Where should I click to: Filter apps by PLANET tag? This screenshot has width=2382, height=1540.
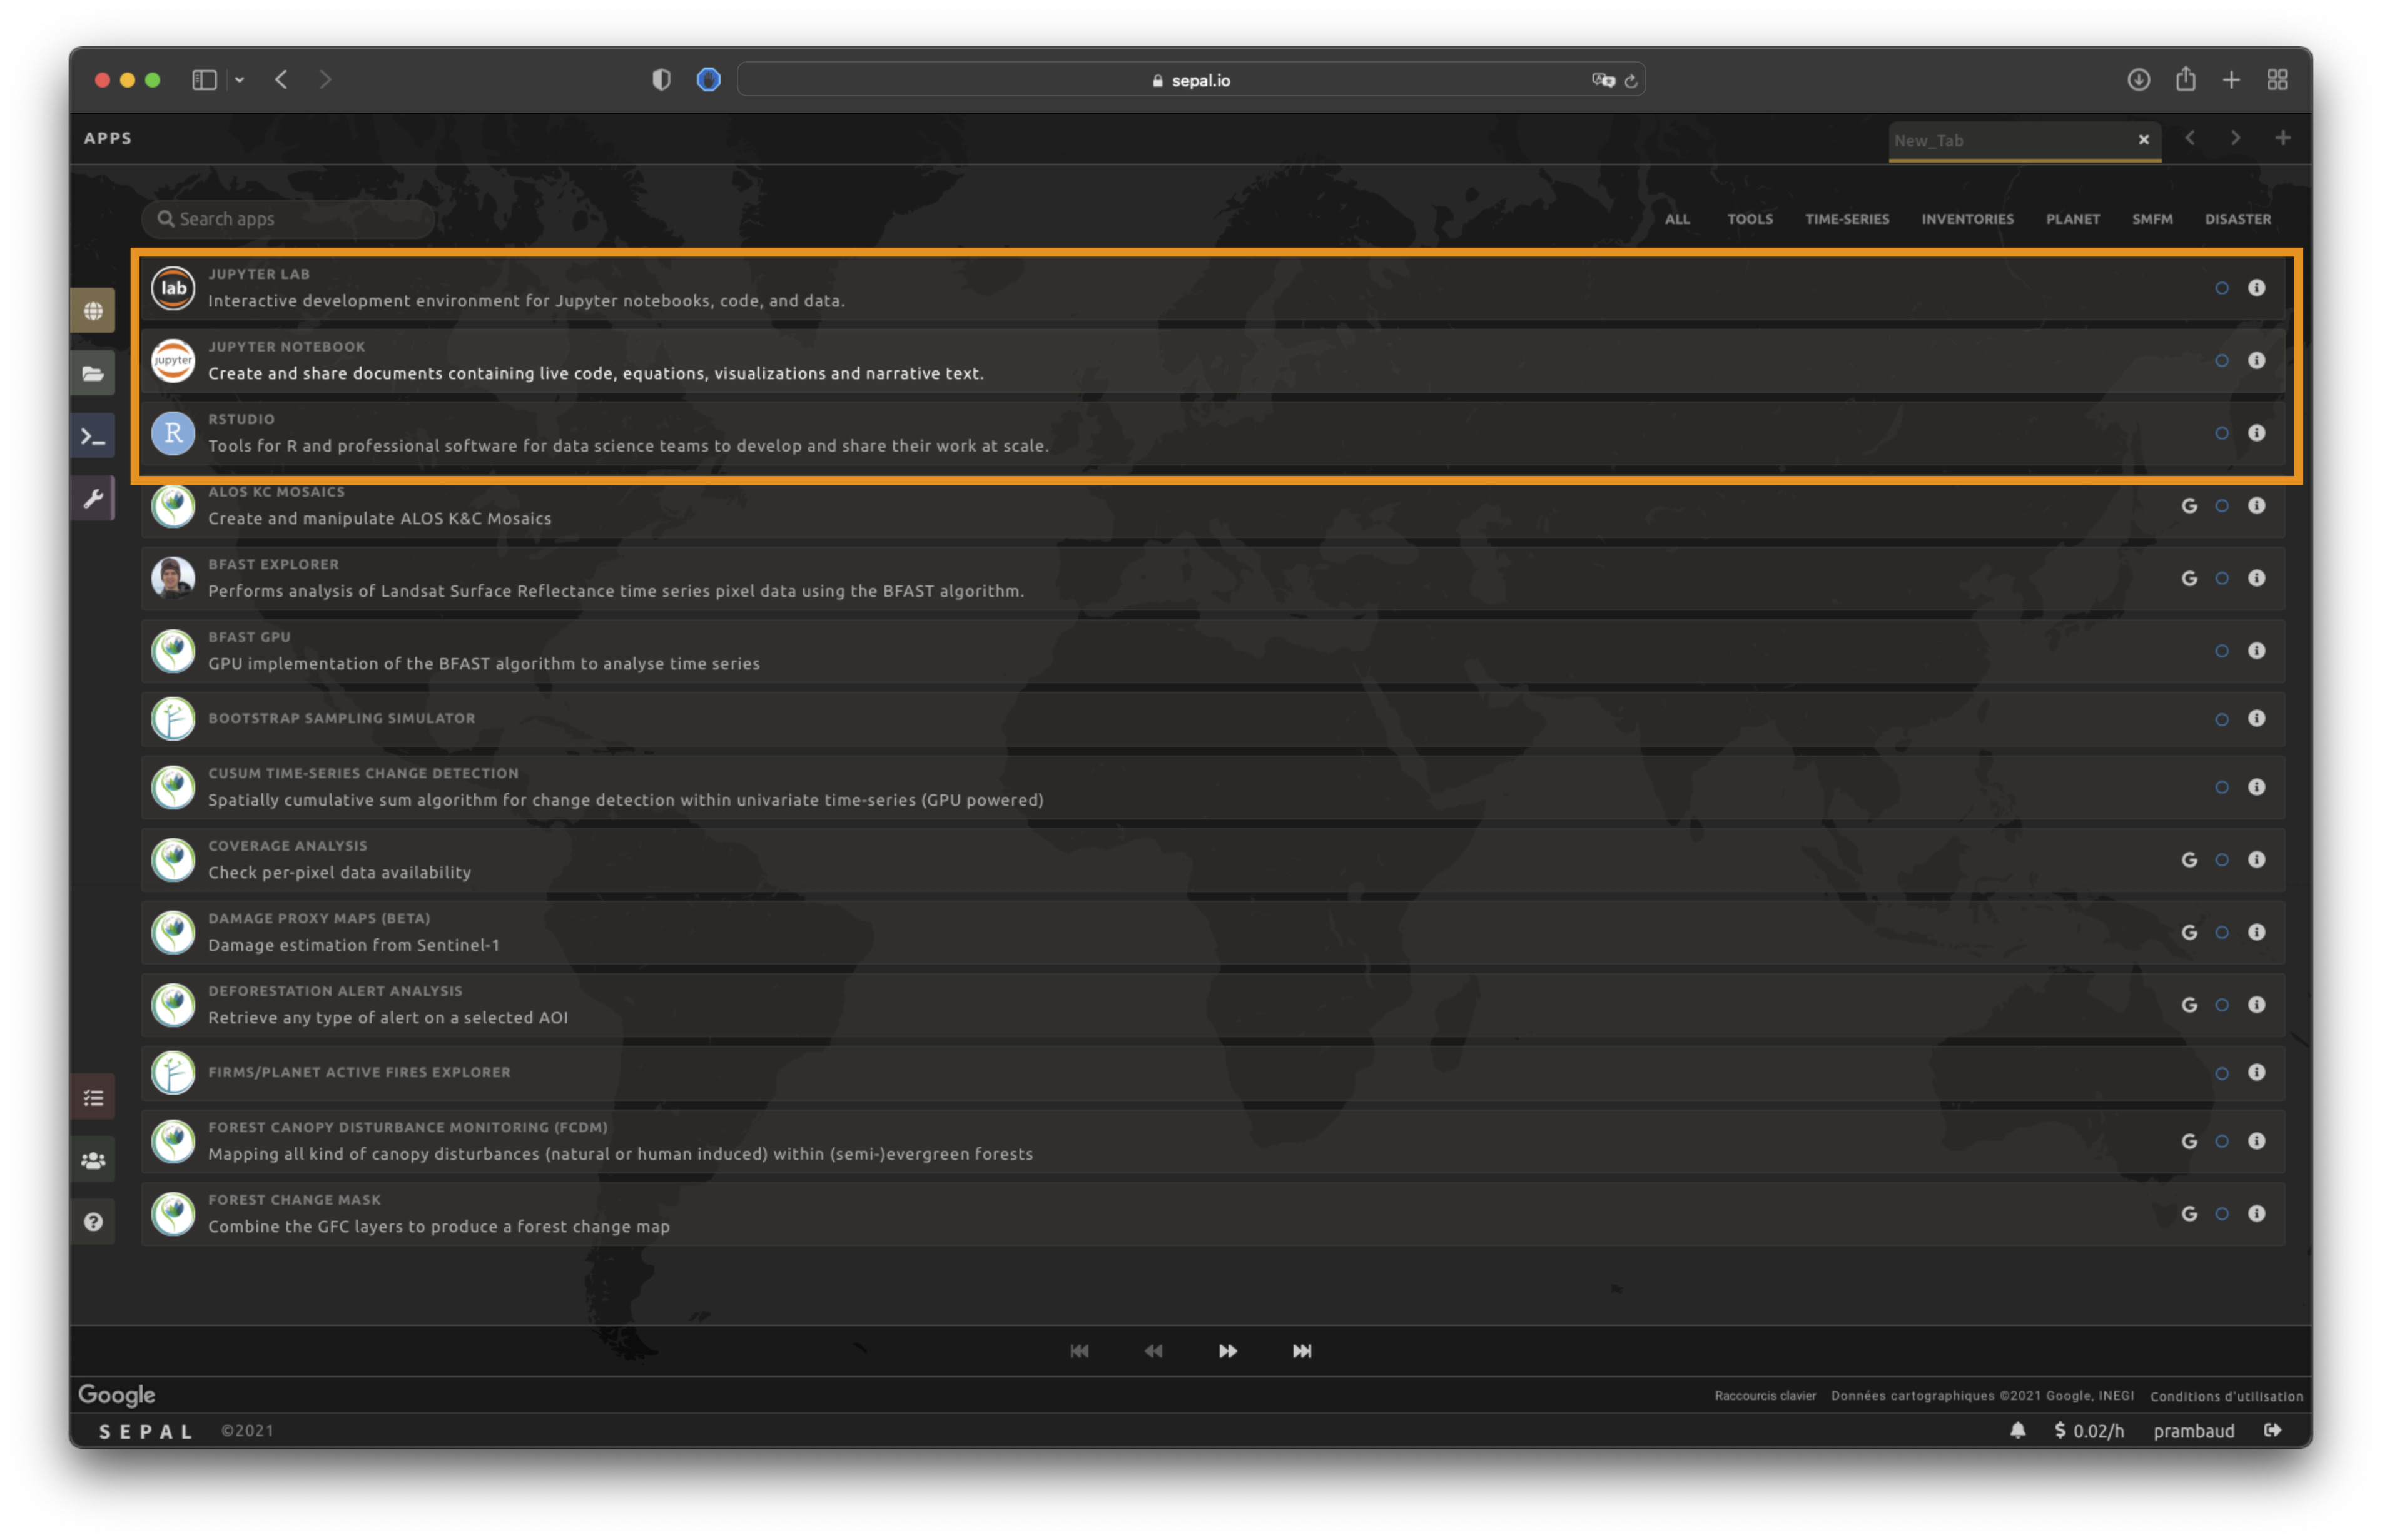click(x=2072, y=219)
